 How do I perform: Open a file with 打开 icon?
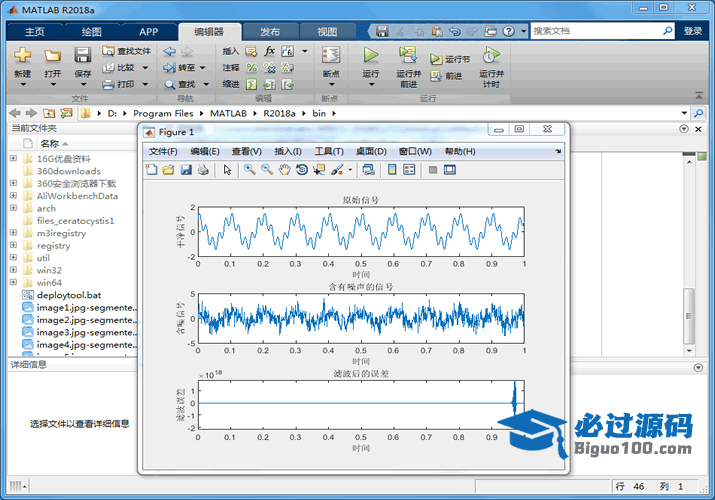click(52, 56)
